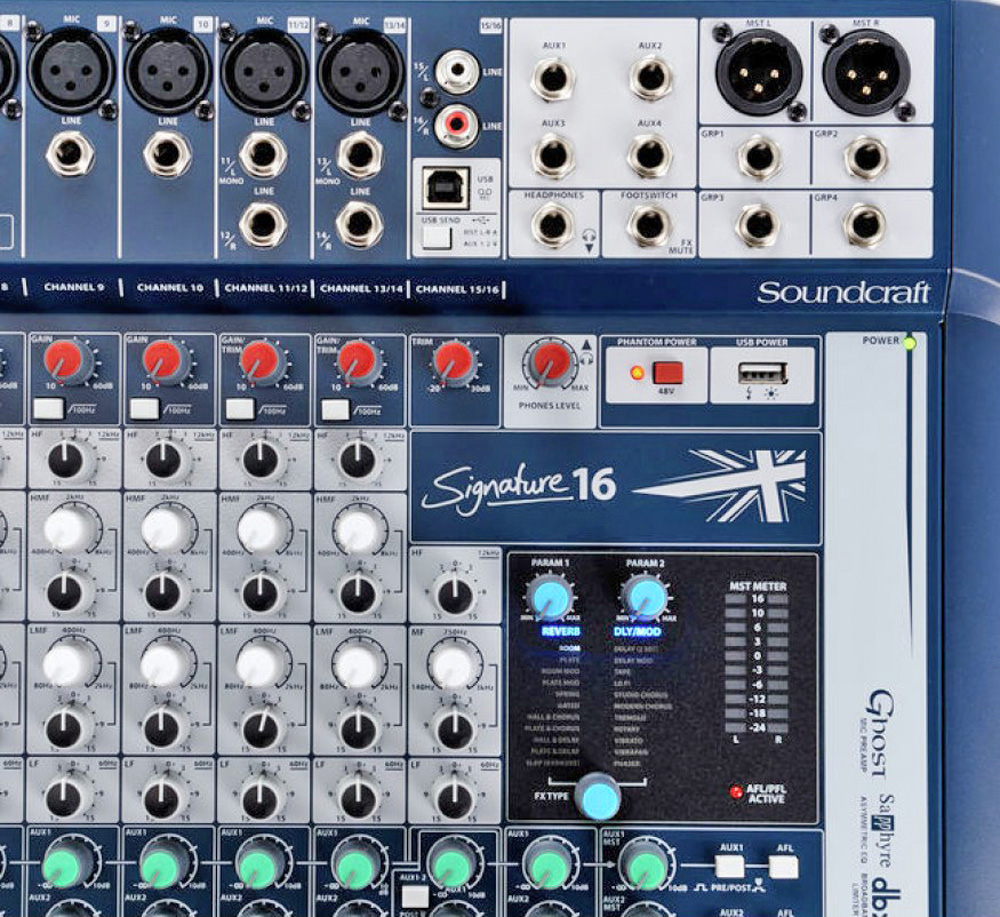Image resolution: width=1000 pixels, height=917 pixels.
Task: Adjust Channel 13/14 GAIN/TRIM knob
Action: click(357, 362)
